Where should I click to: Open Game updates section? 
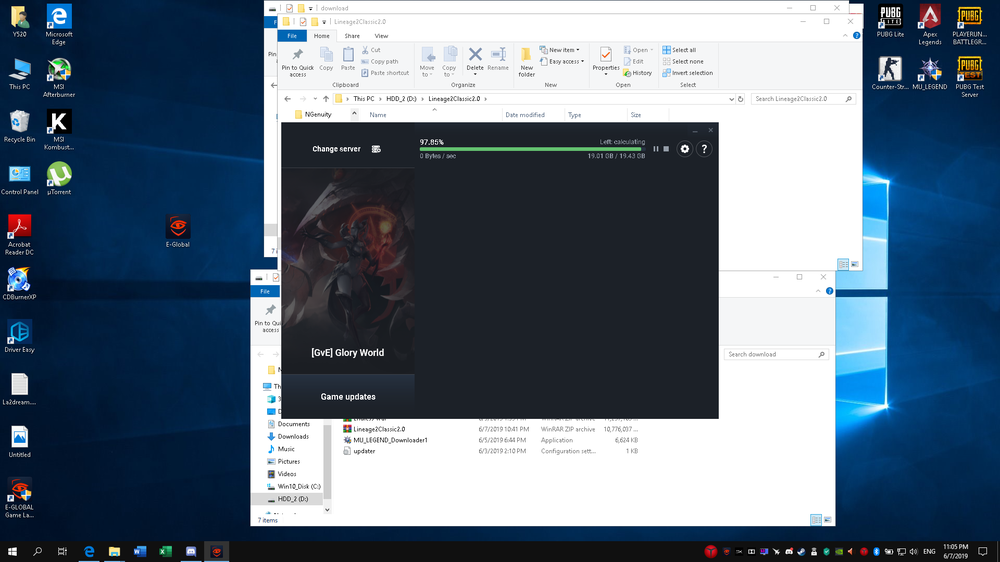(x=348, y=397)
